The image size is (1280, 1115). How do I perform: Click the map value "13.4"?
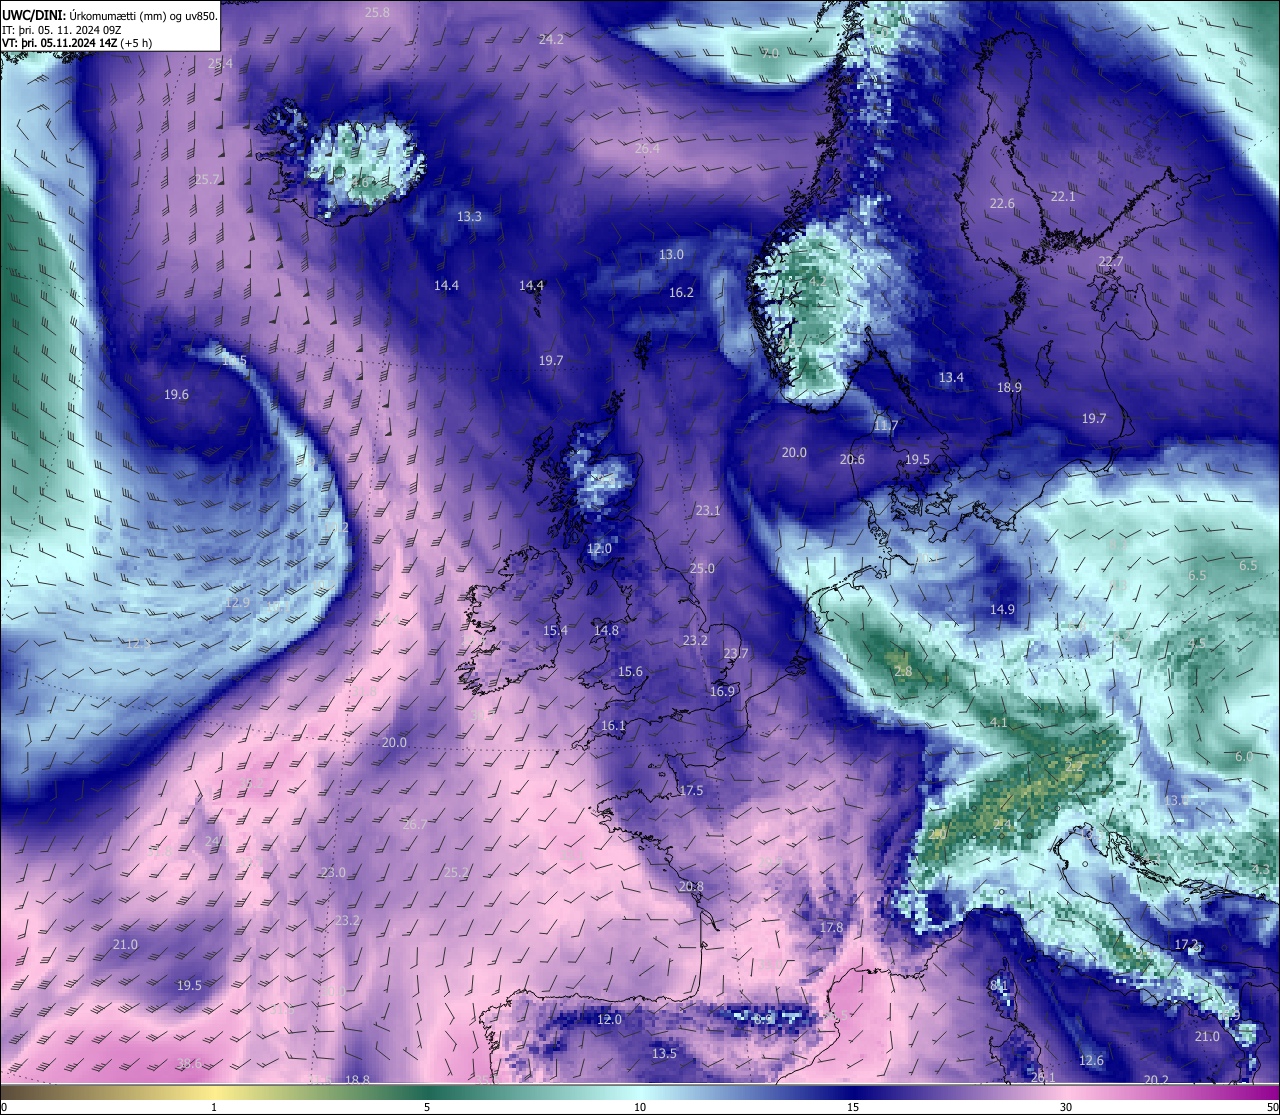pos(951,377)
